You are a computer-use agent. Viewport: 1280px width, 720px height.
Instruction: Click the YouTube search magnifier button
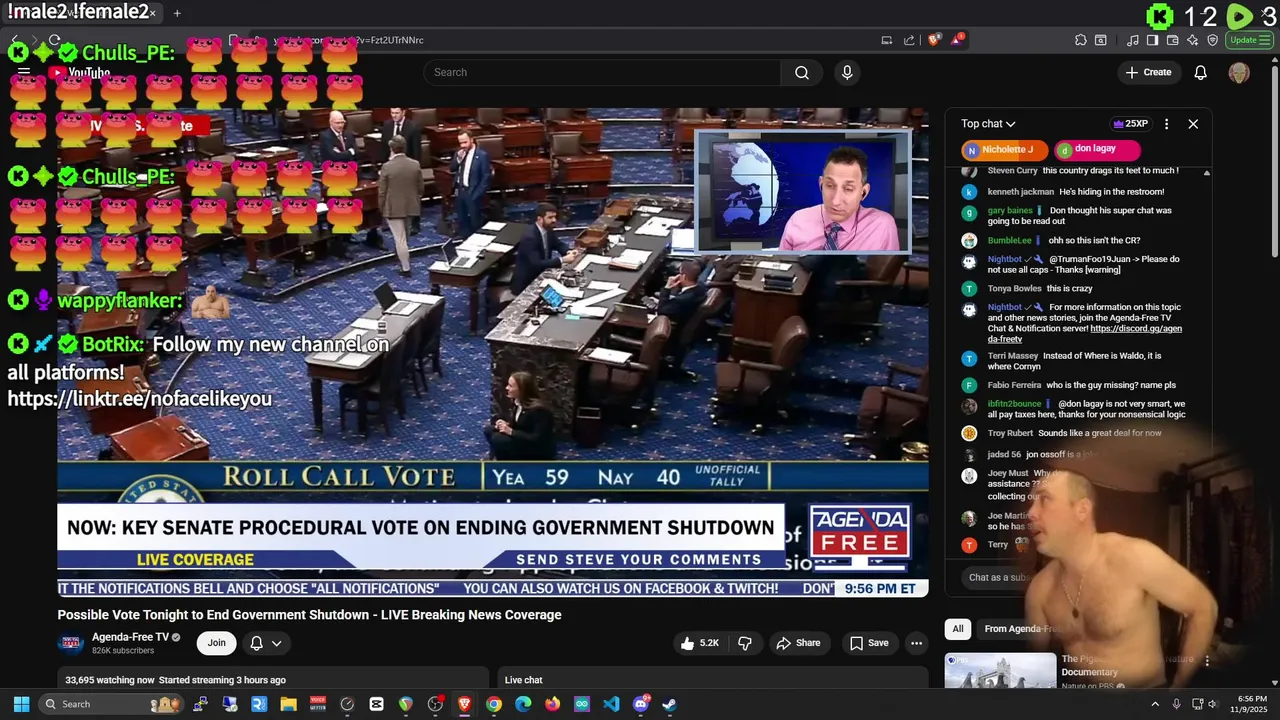pyautogui.click(x=802, y=72)
